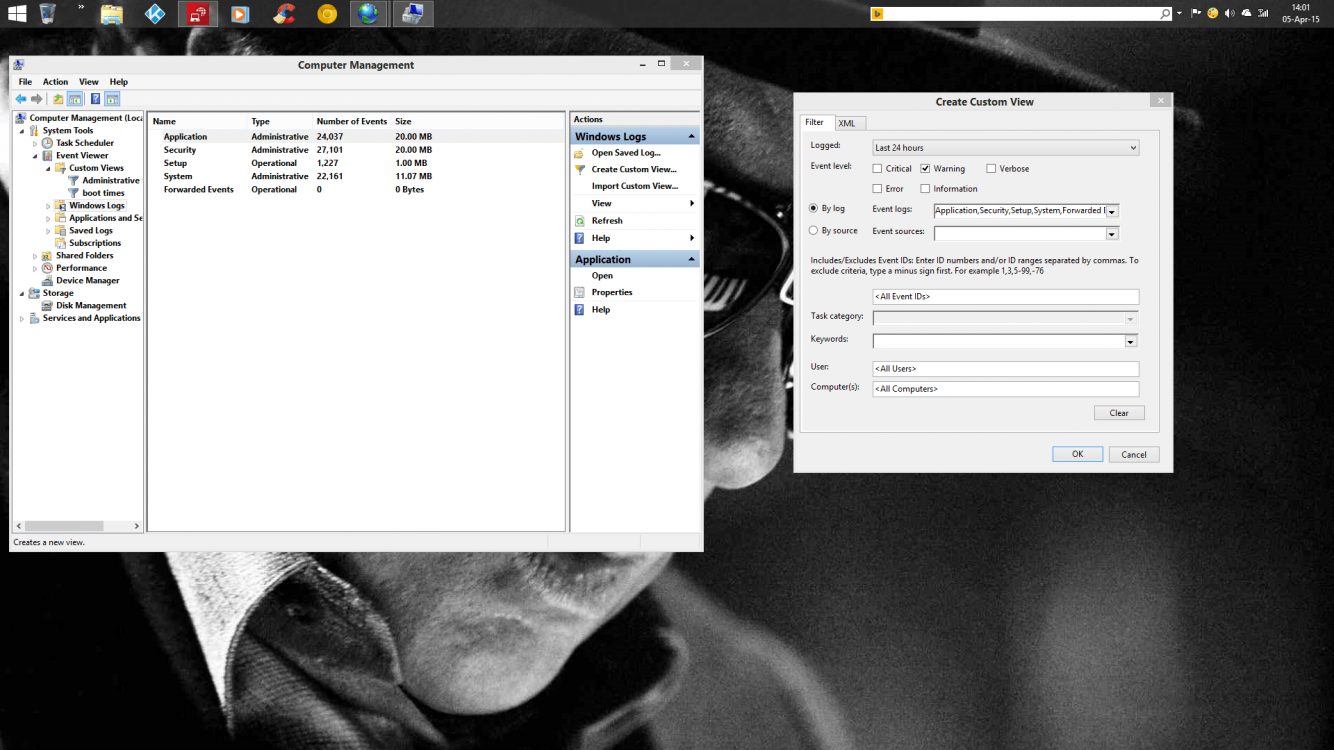This screenshot has height=750, width=1334.
Task: Open the Help menu in menu bar
Action: [119, 82]
